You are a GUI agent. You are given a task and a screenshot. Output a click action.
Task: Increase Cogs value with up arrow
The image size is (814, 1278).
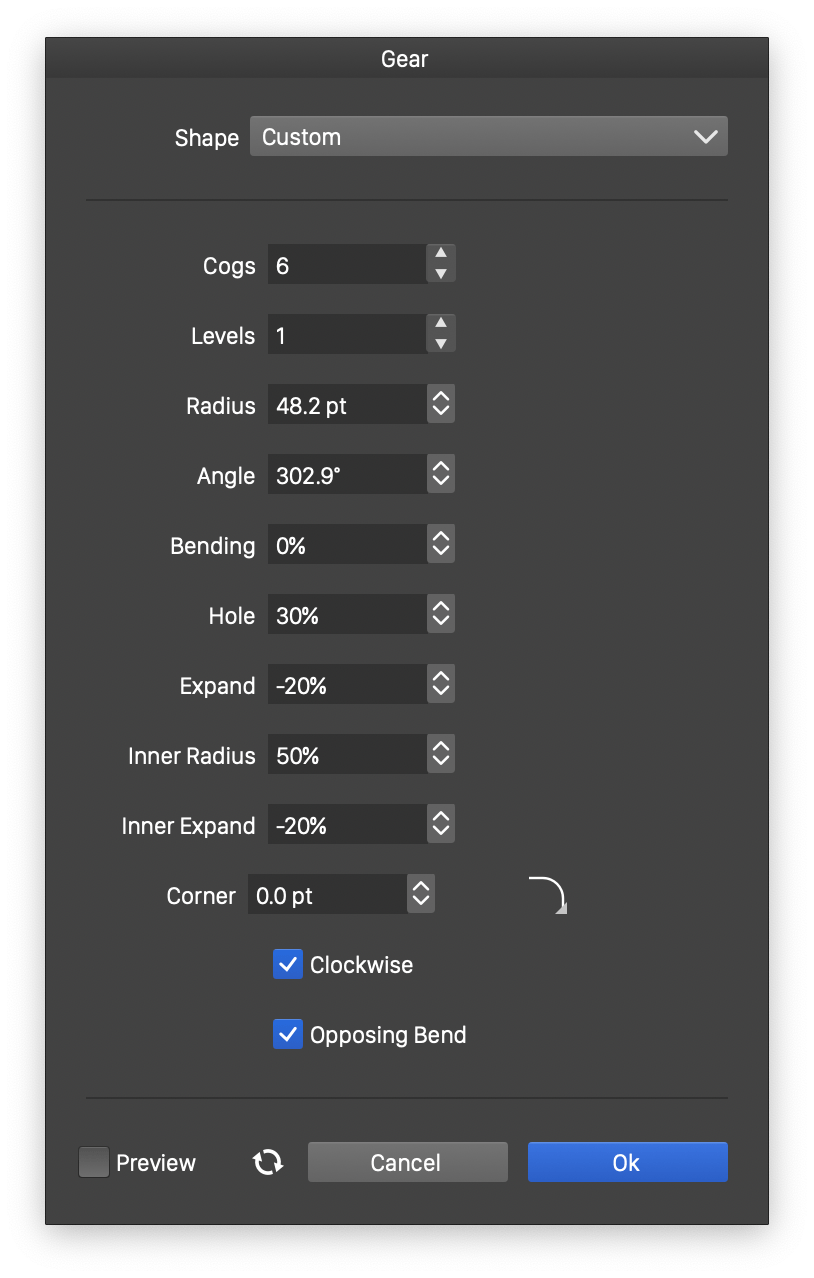441,254
